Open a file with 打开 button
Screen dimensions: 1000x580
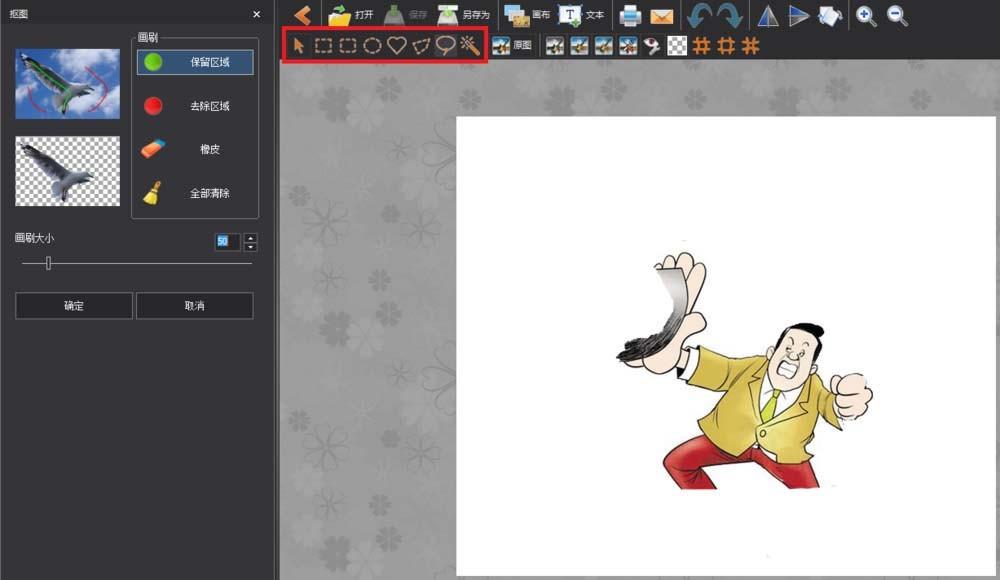pos(350,16)
